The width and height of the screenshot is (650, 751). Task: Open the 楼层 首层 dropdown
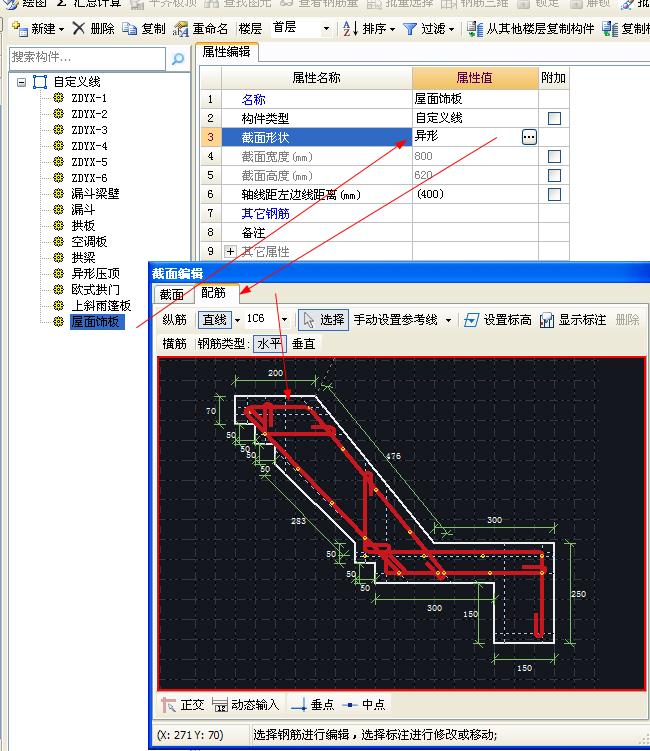tap(326, 29)
